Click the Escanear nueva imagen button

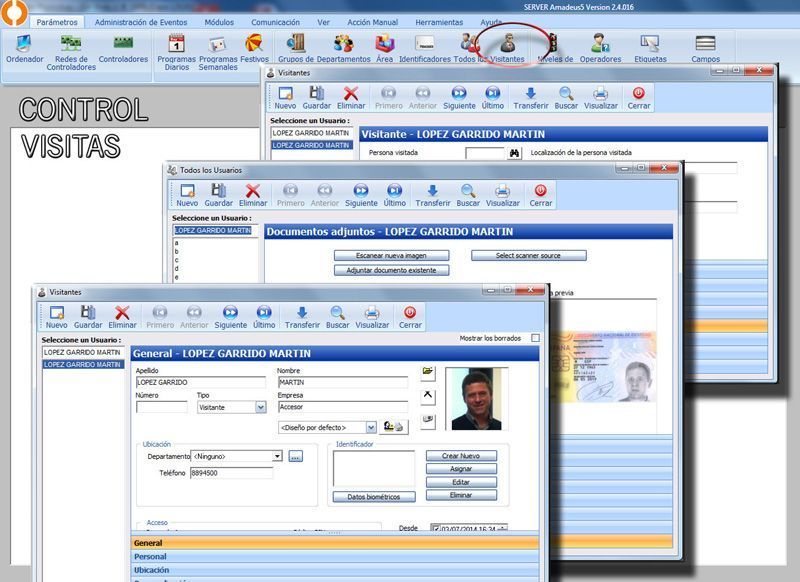pos(391,256)
